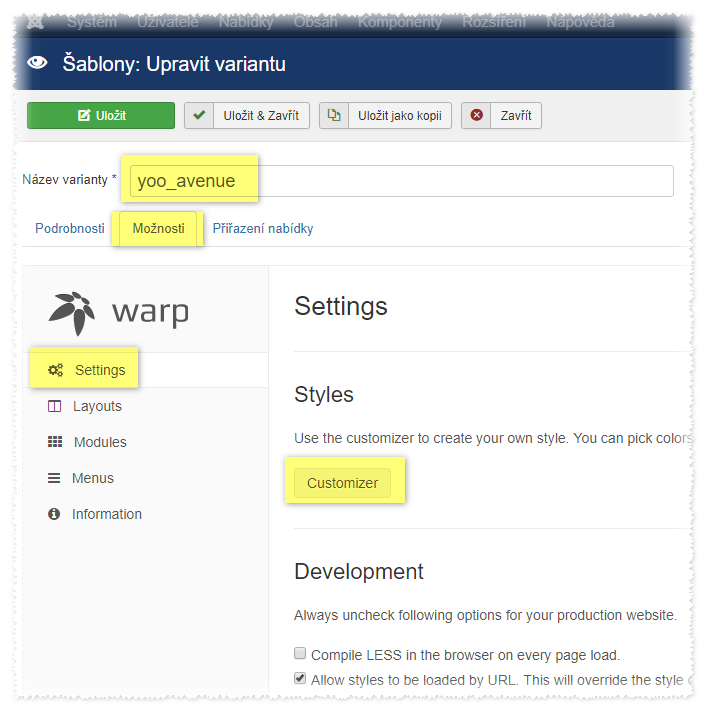Click the copy icon of Uložit jako kopii
This screenshot has height=711, width=706.
click(x=334, y=115)
